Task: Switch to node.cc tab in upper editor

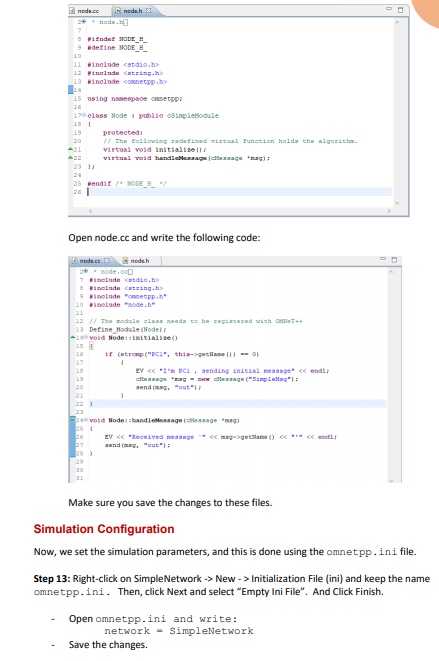Action: (x=85, y=11)
